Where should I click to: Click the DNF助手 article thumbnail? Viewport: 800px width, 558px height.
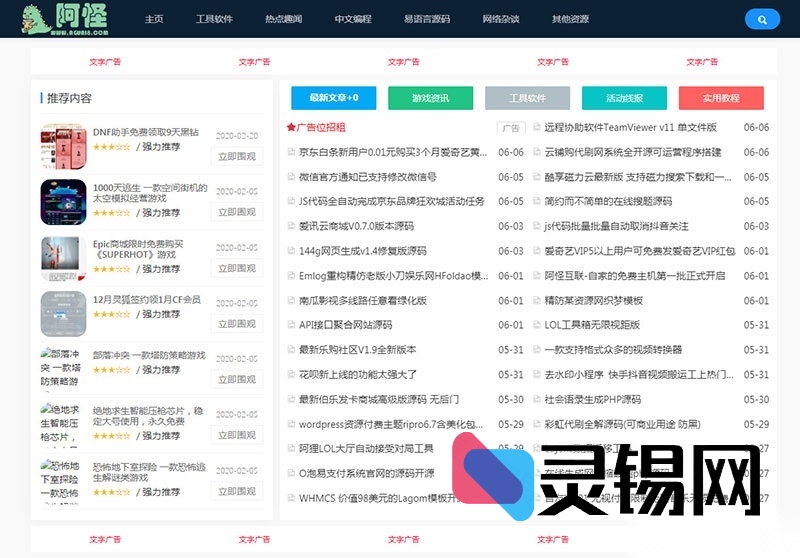(x=63, y=146)
